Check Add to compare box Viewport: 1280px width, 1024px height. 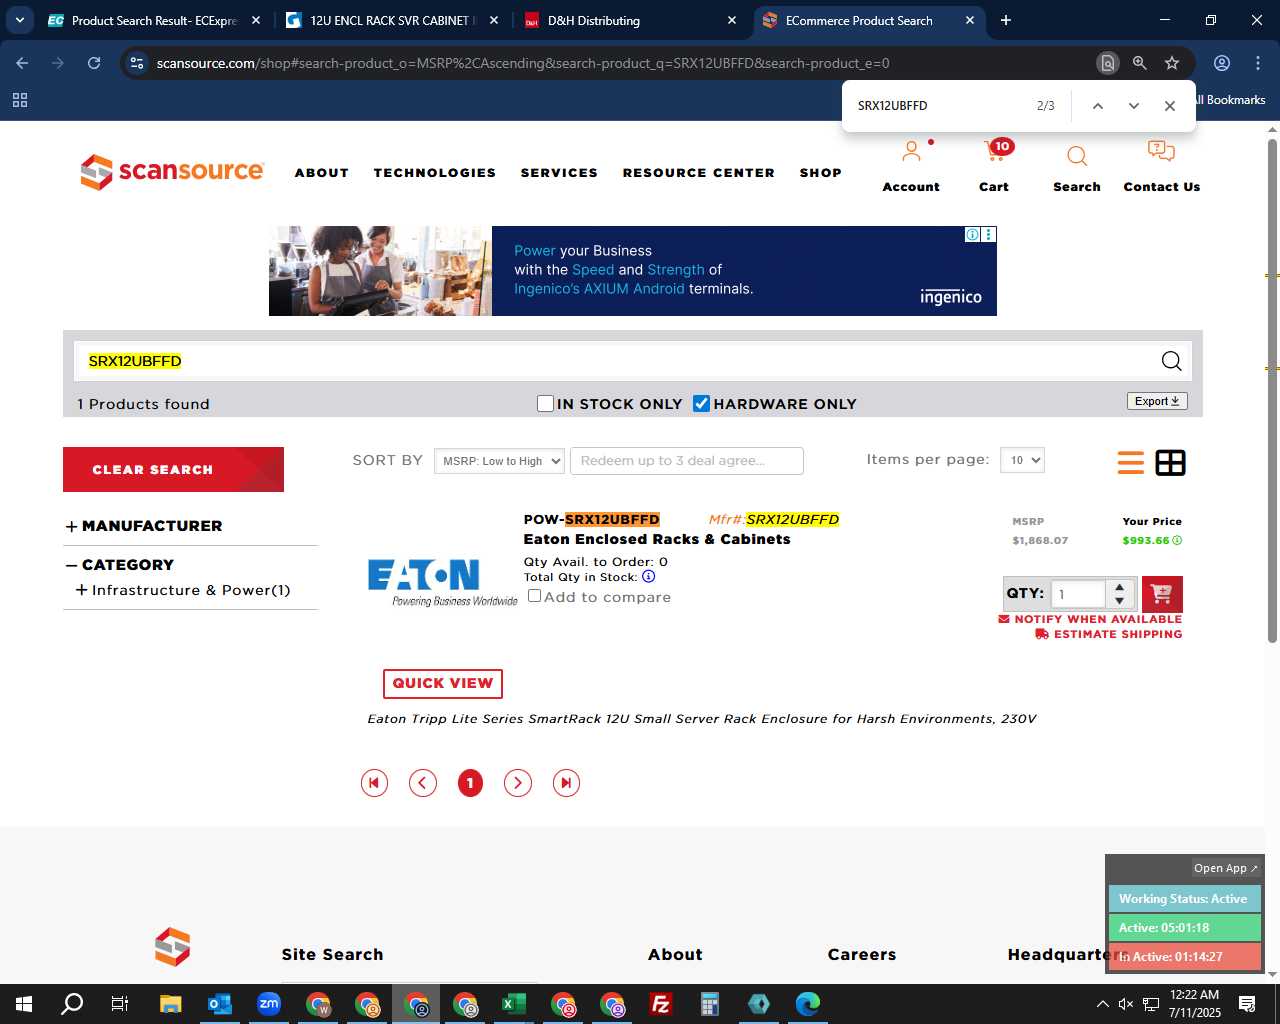[534, 596]
